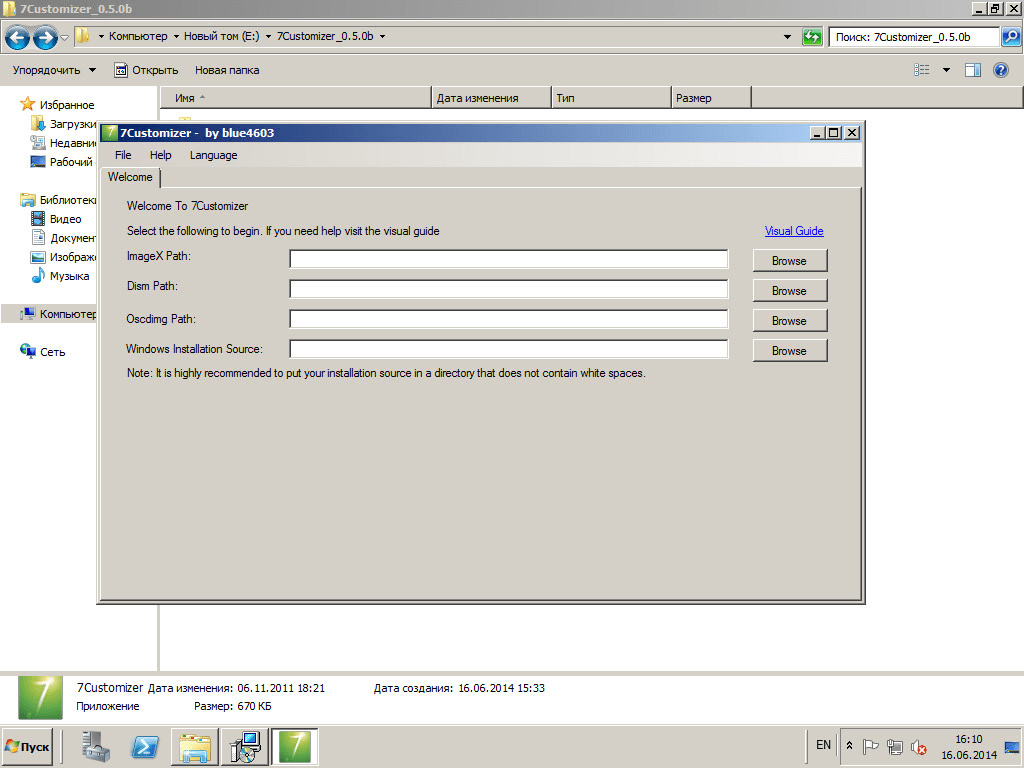The width and height of the screenshot is (1024, 768).
Task: Click the 7Customizer title bar icon
Action: click(110, 133)
